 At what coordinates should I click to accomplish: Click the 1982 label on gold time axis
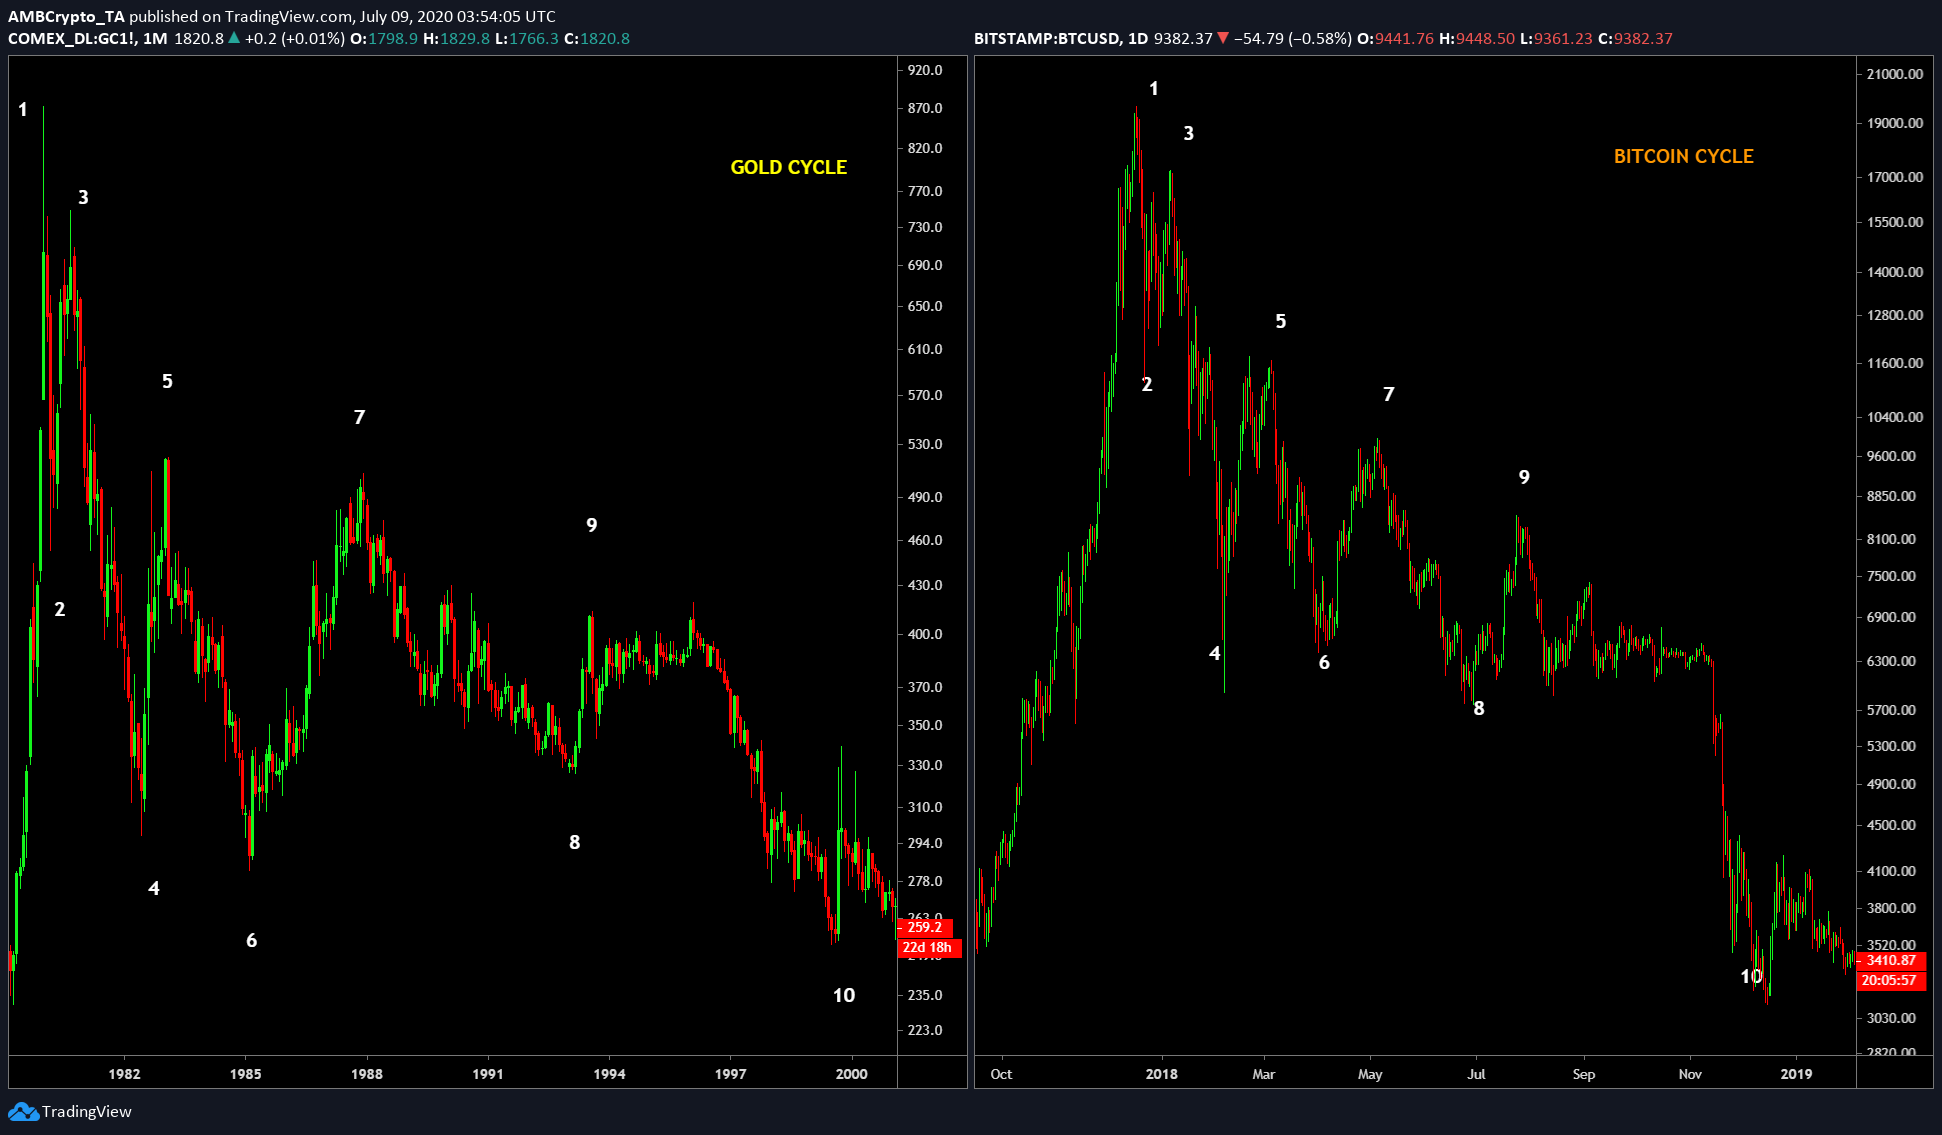124,1074
